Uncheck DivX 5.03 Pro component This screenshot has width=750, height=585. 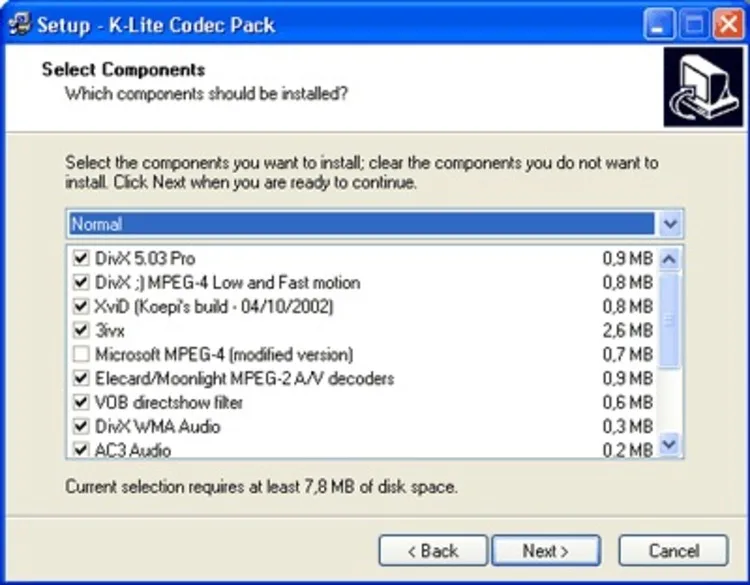[x=81, y=258]
